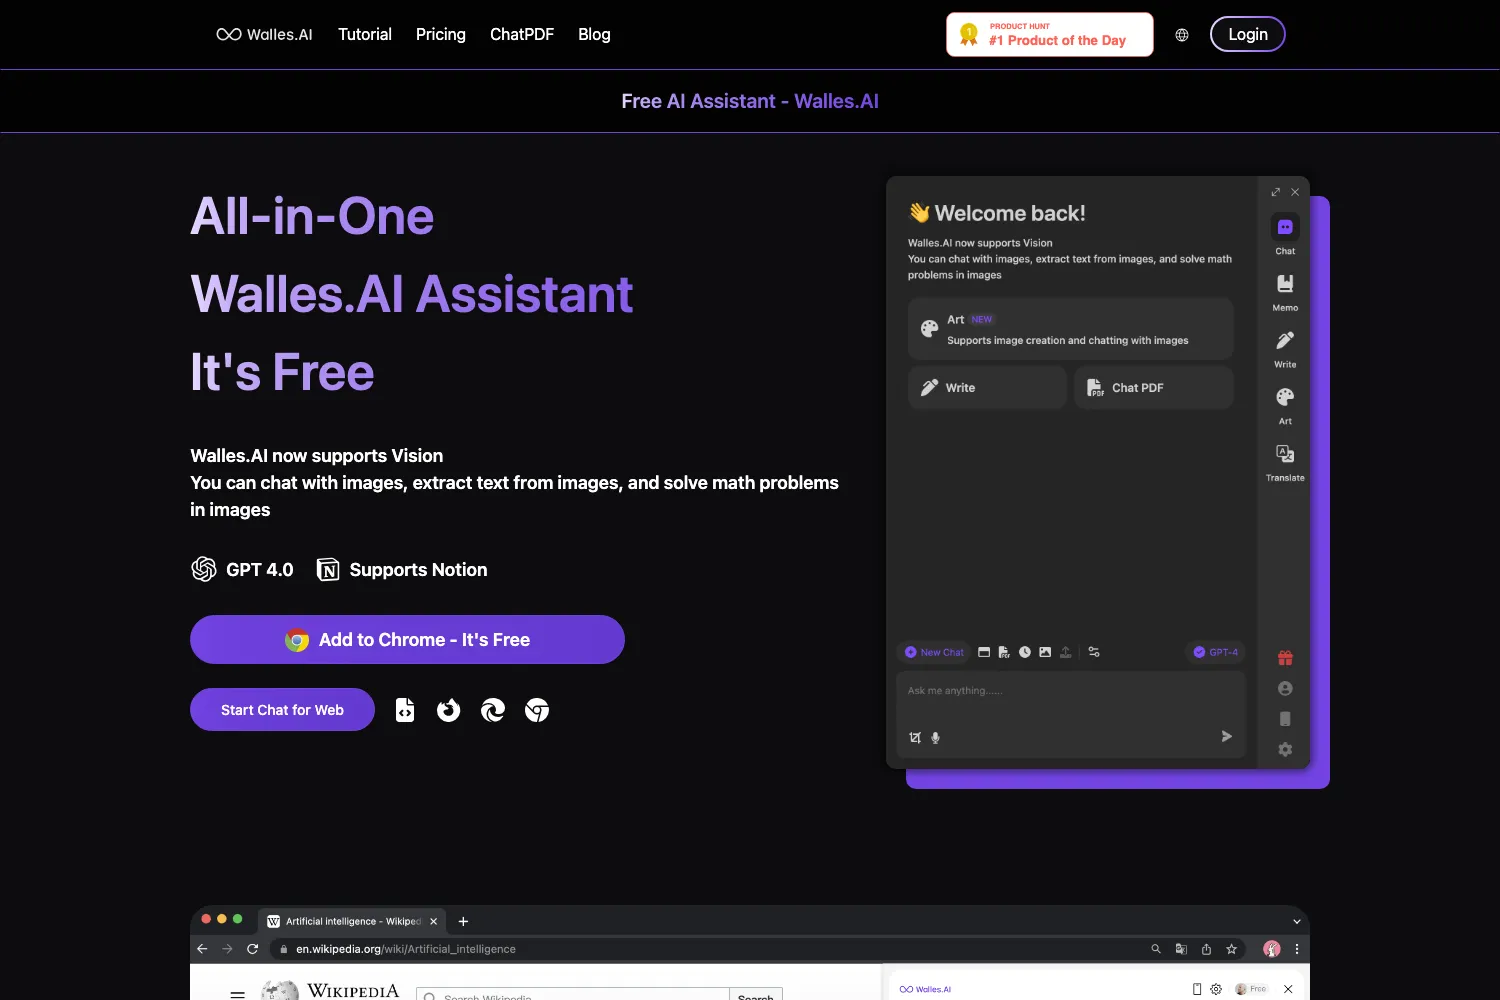Click the Product Hunt badge
This screenshot has height=1000, width=1500.
1050,35
